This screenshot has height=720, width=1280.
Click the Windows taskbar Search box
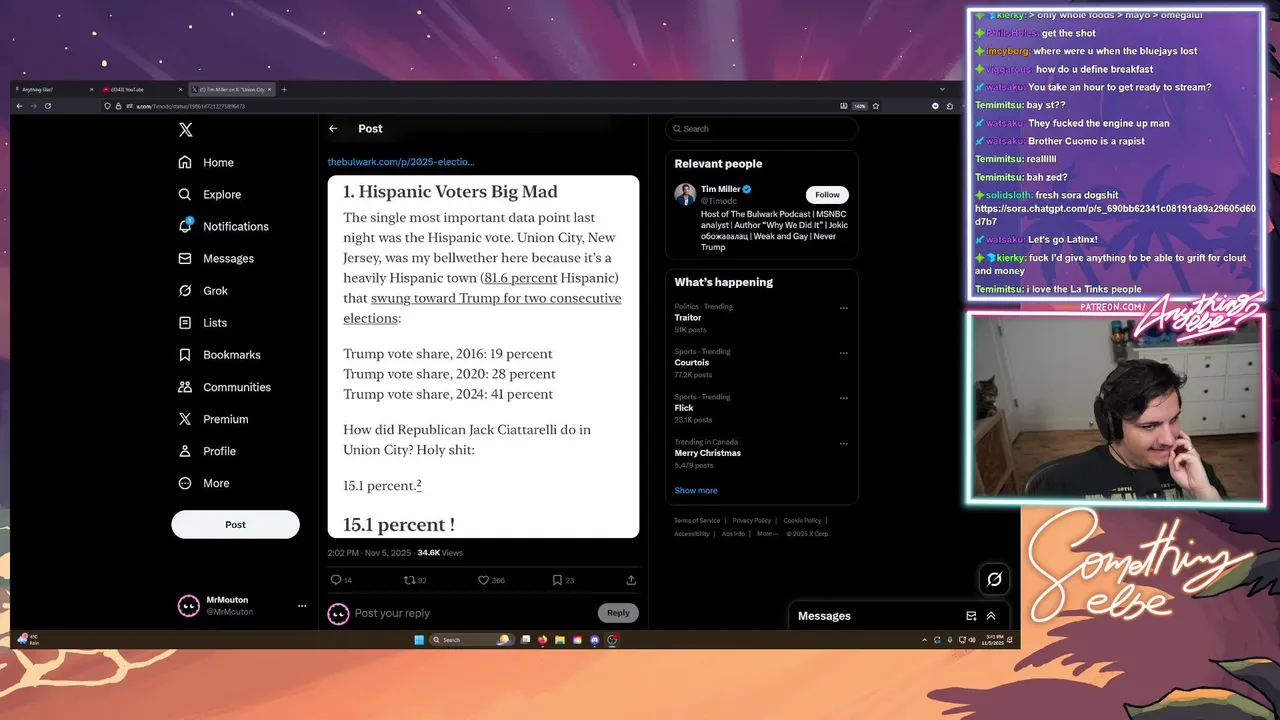tap(470, 640)
